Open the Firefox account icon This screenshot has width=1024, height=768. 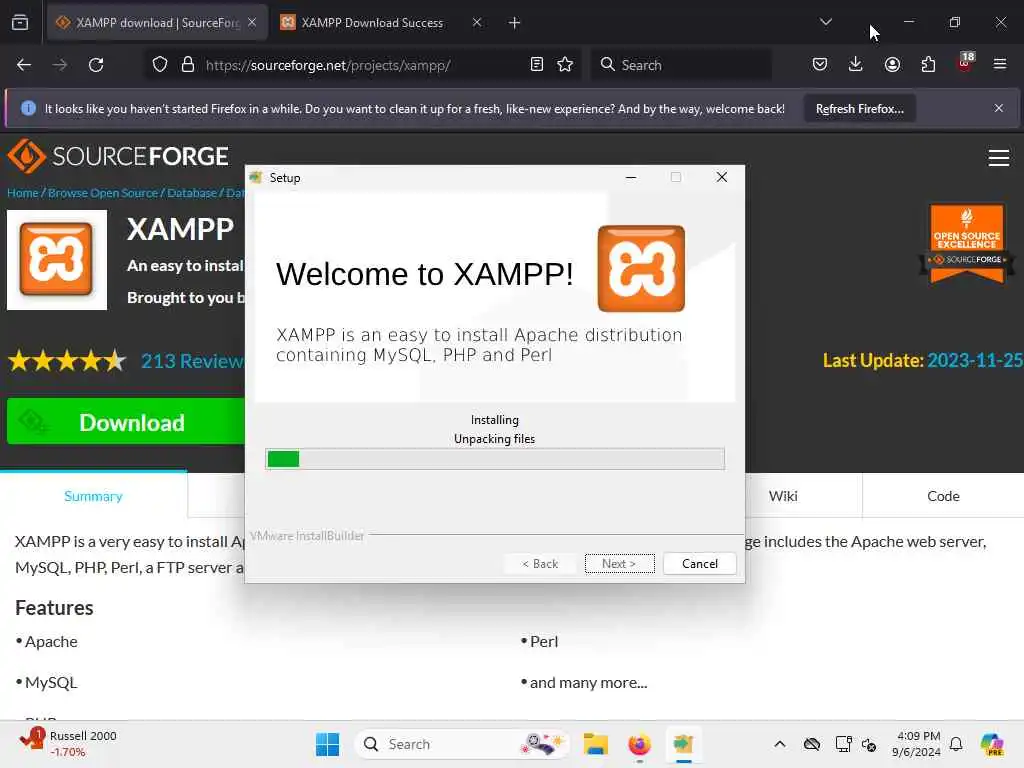click(892, 65)
